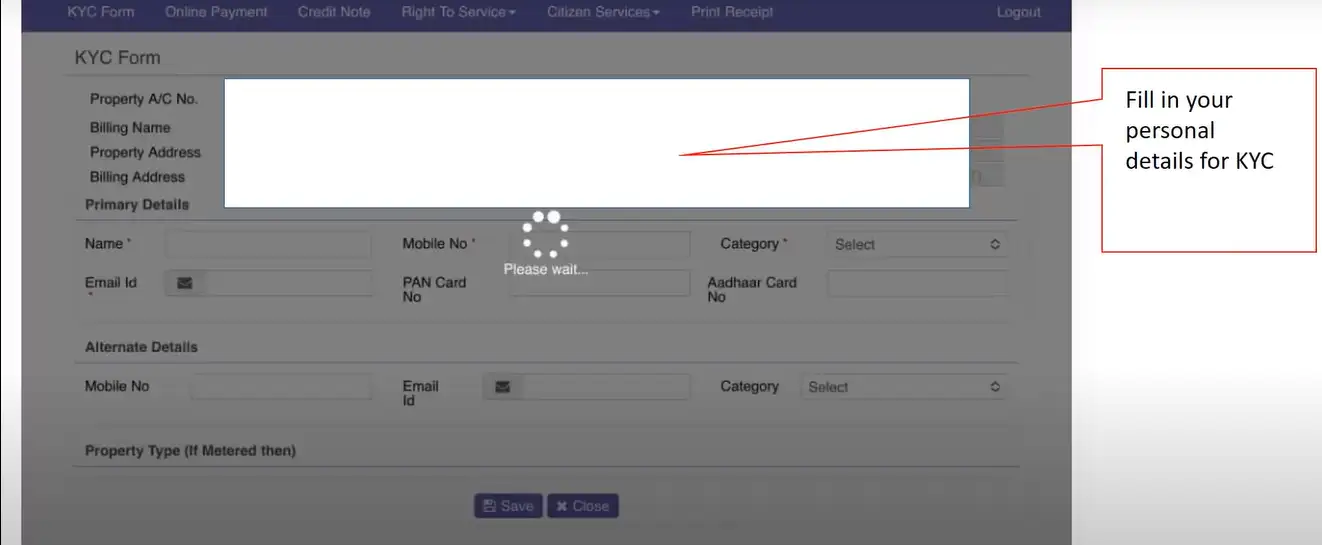The width and height of the screenshot is (1322, 545).
Task: Open the alternate Category select dropdown
Action: [904, 387]
